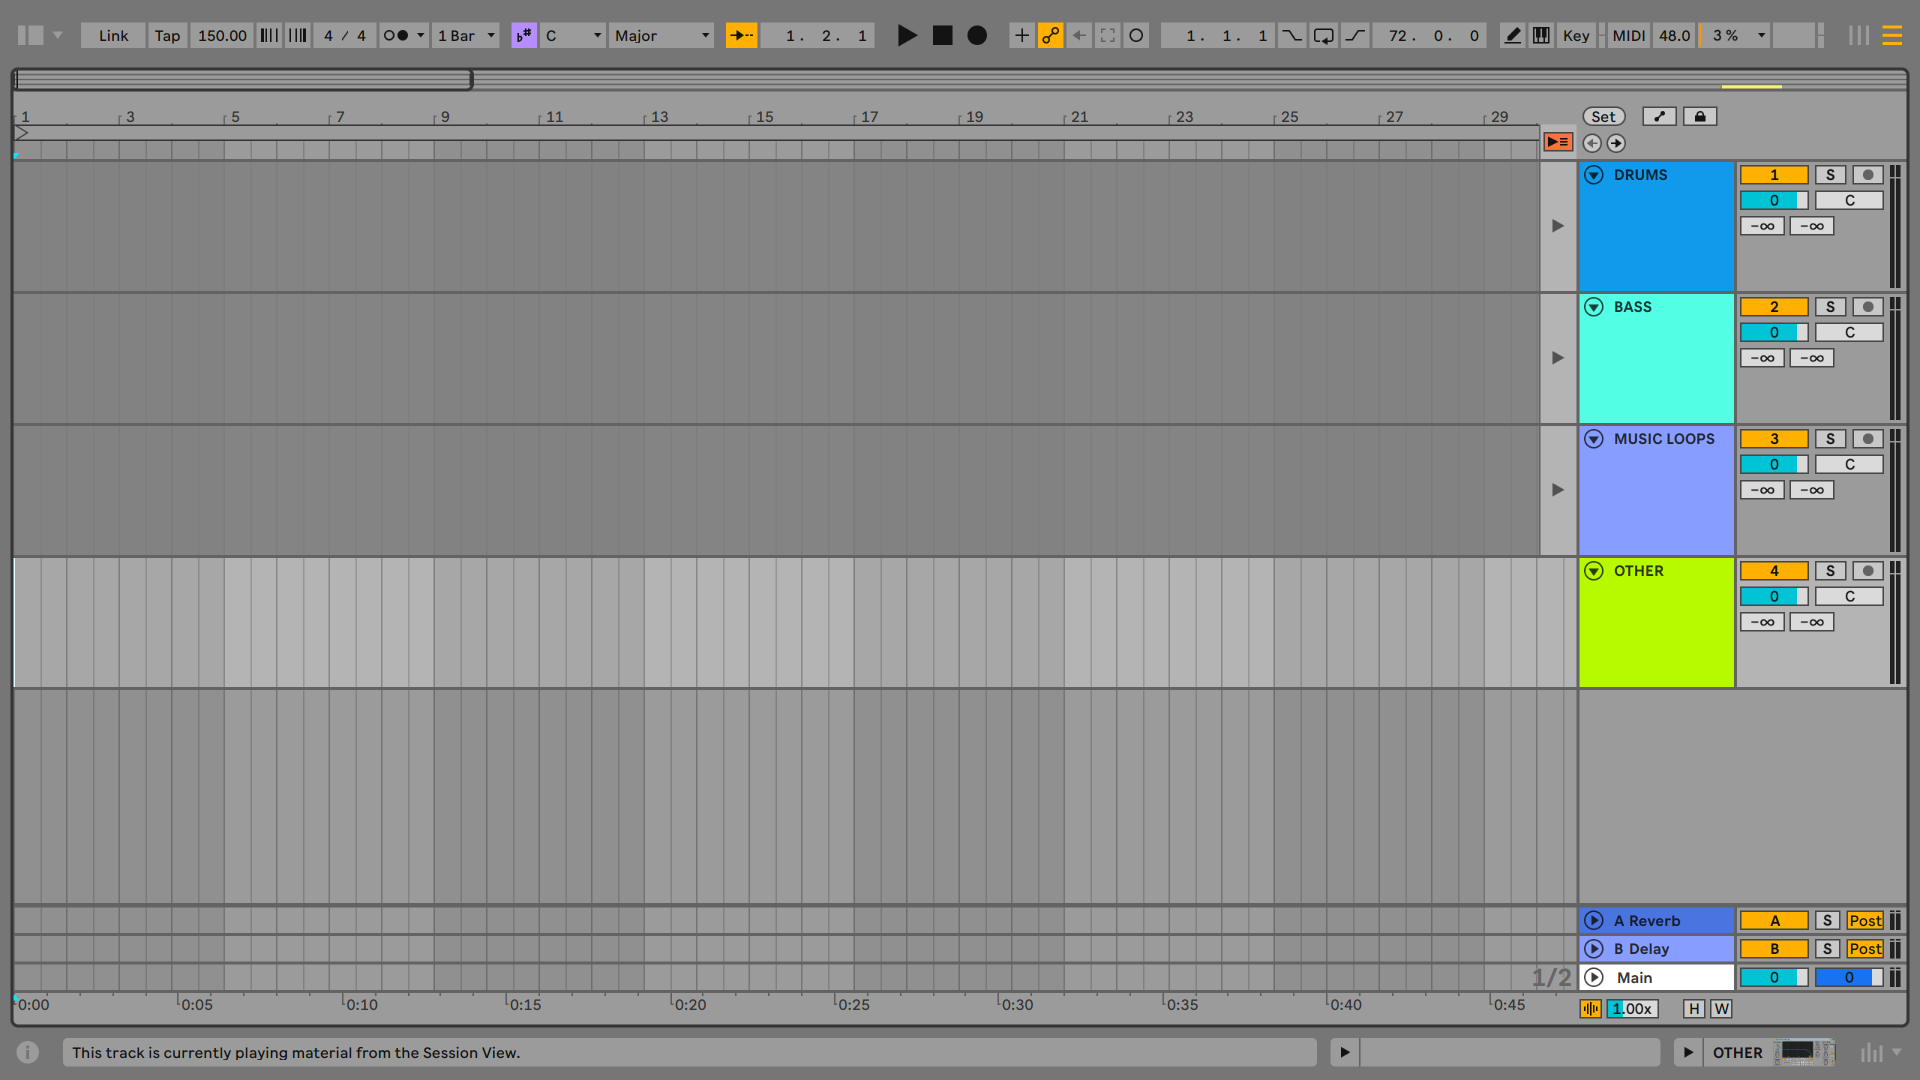1920x1080 pixels.
Task: Jump to the next locator arrow
Action: [x=1616, y=143]
